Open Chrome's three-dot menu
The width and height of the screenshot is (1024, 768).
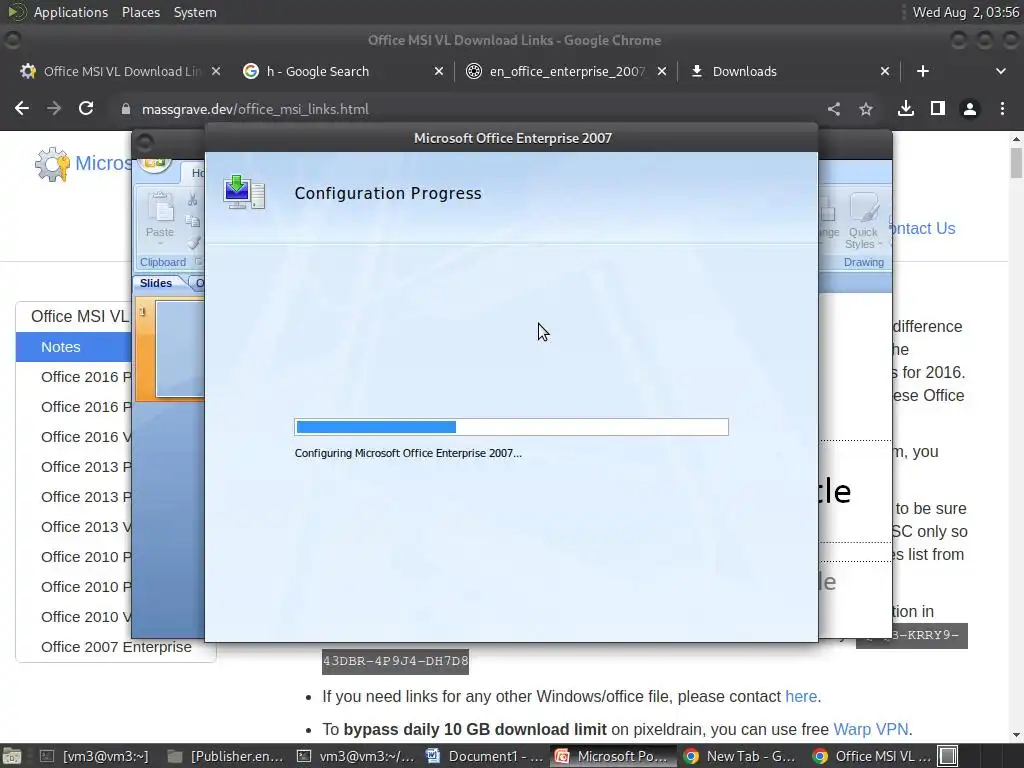coord(1002,108)
